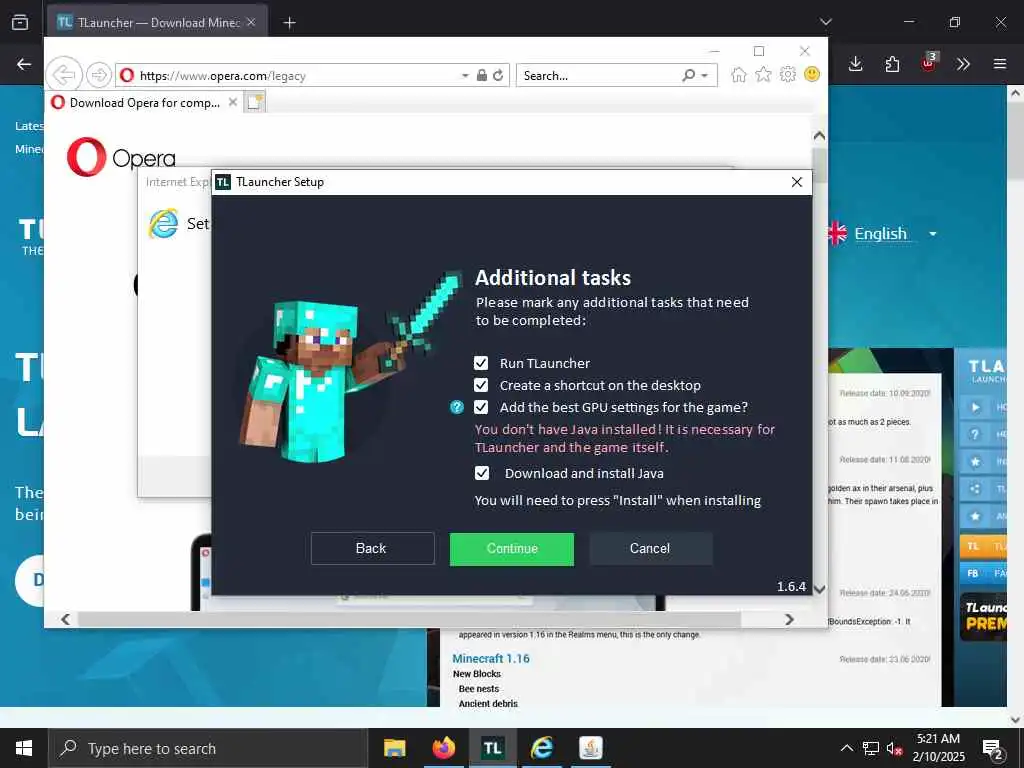The image size is (1024, 768).
Task: Refresh the Opera page in Internet Explorer
Action: tap(498, 76)
